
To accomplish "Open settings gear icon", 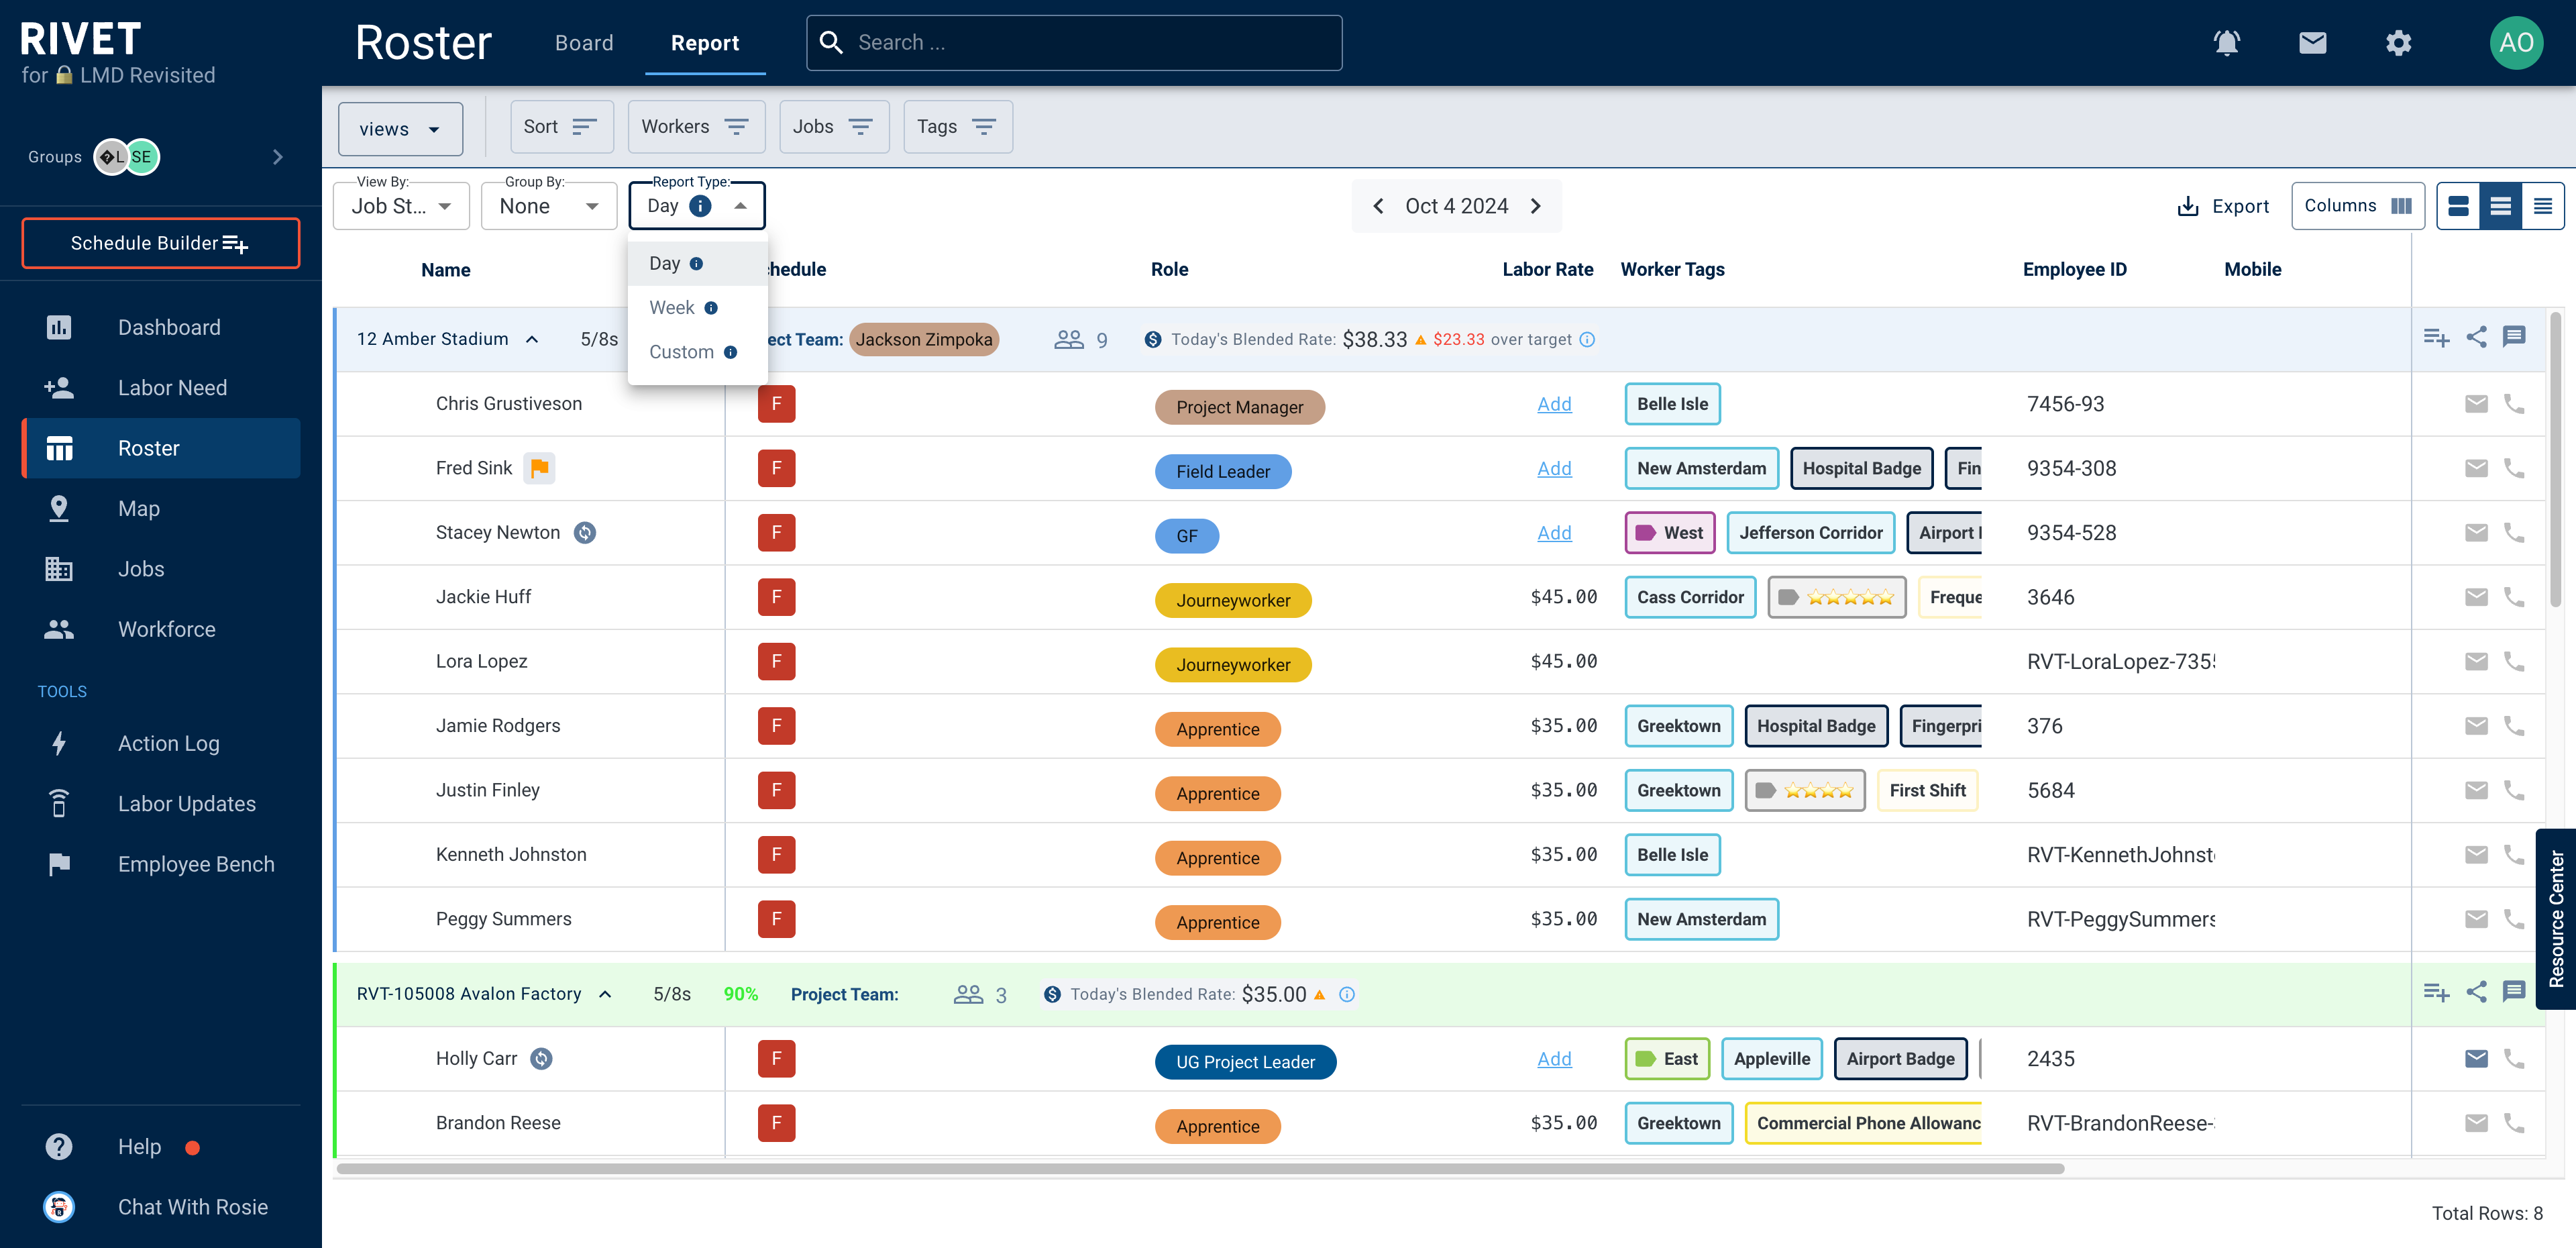I will pos(2398,43).
